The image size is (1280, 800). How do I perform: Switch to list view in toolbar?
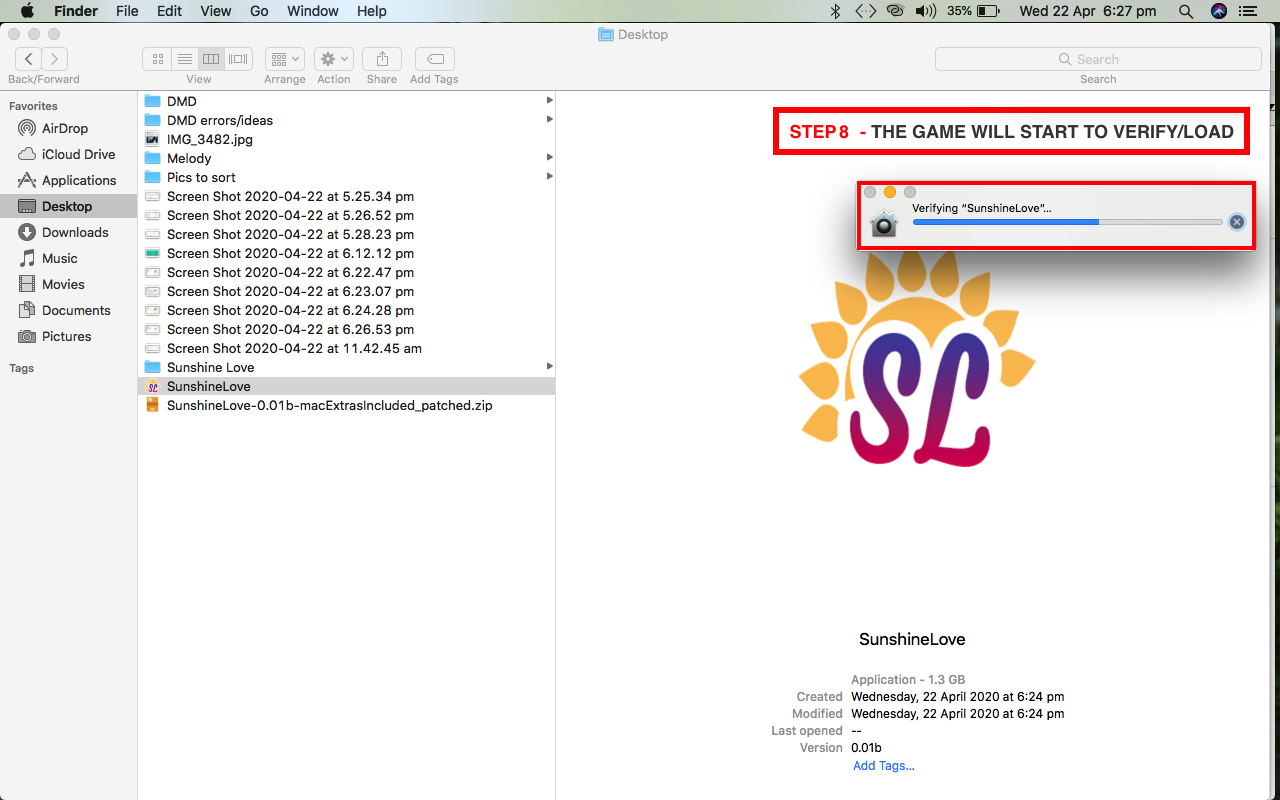[x=184, y=59]
